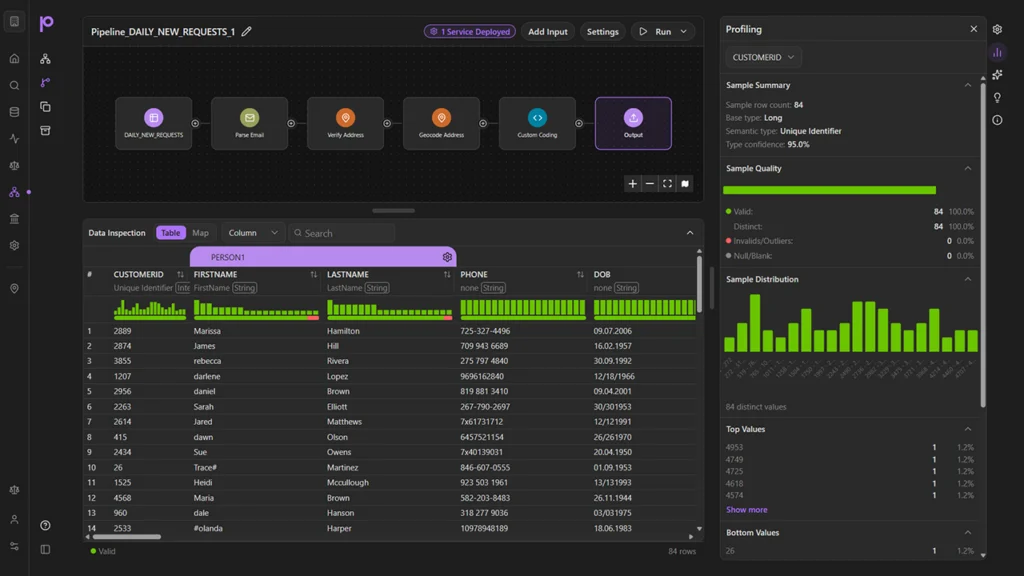Click the DAILY_NEW_REQUESTS input node icon
Image resolution: width=1024 pixels, height=576 pixels.
coord(153,118)
